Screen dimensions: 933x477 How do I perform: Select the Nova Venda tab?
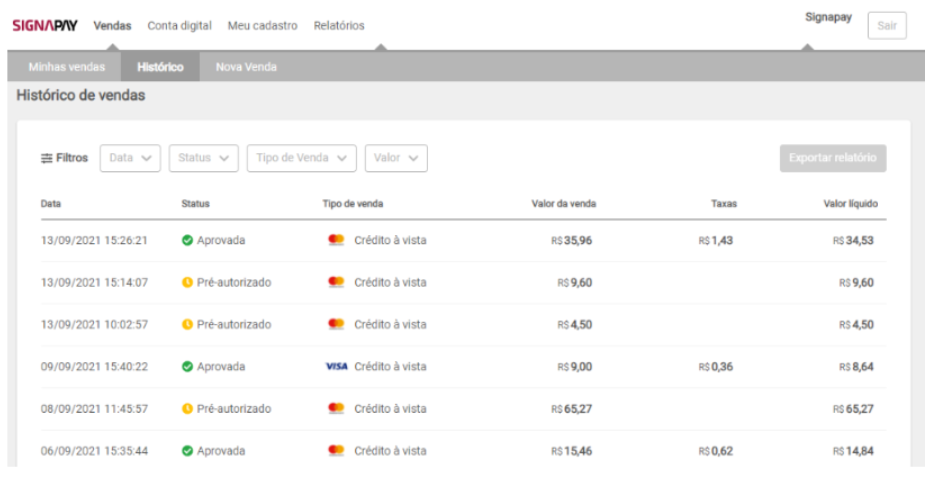246,67
